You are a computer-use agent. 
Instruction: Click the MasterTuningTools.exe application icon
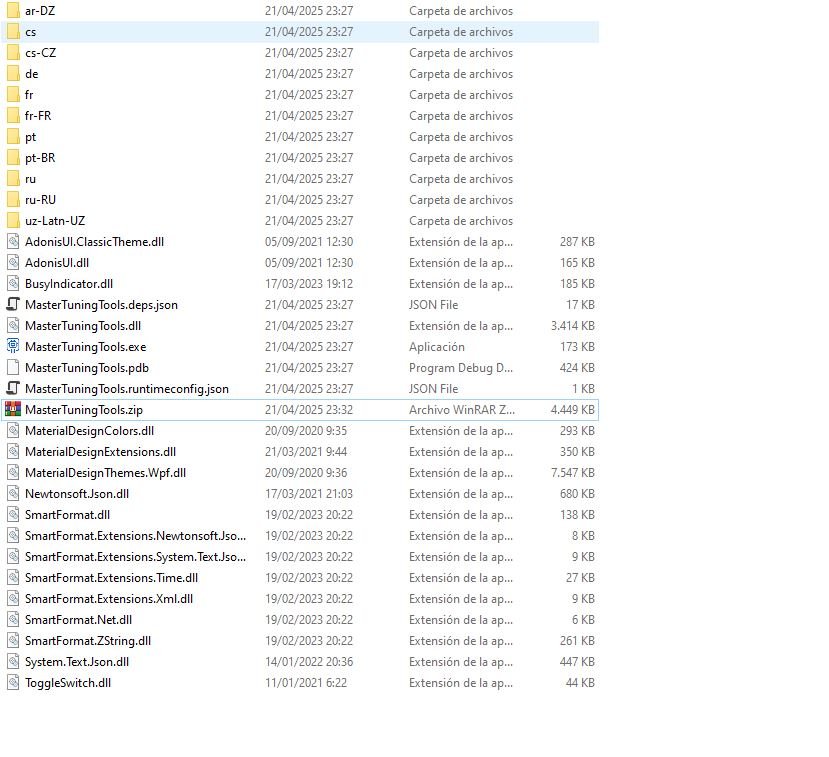coord(13,347)
